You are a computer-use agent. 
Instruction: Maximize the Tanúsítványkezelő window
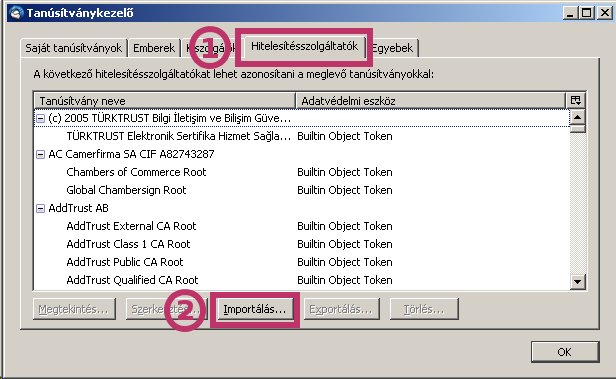pyautogui.click(x=587, y=13)
